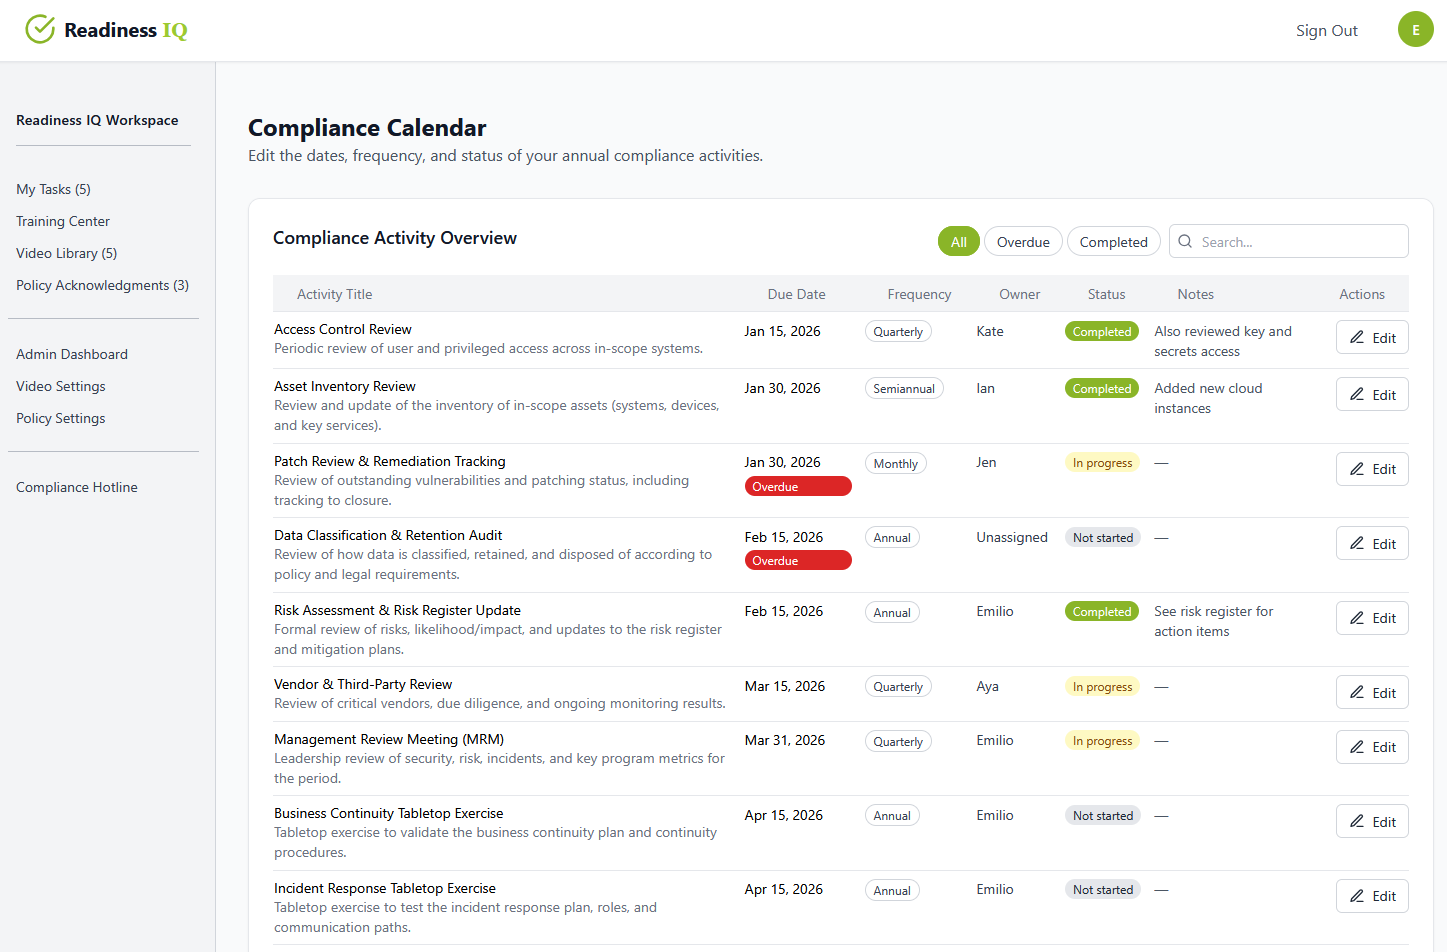Open Training Center from the sidebar

click(x=62, y=221)
